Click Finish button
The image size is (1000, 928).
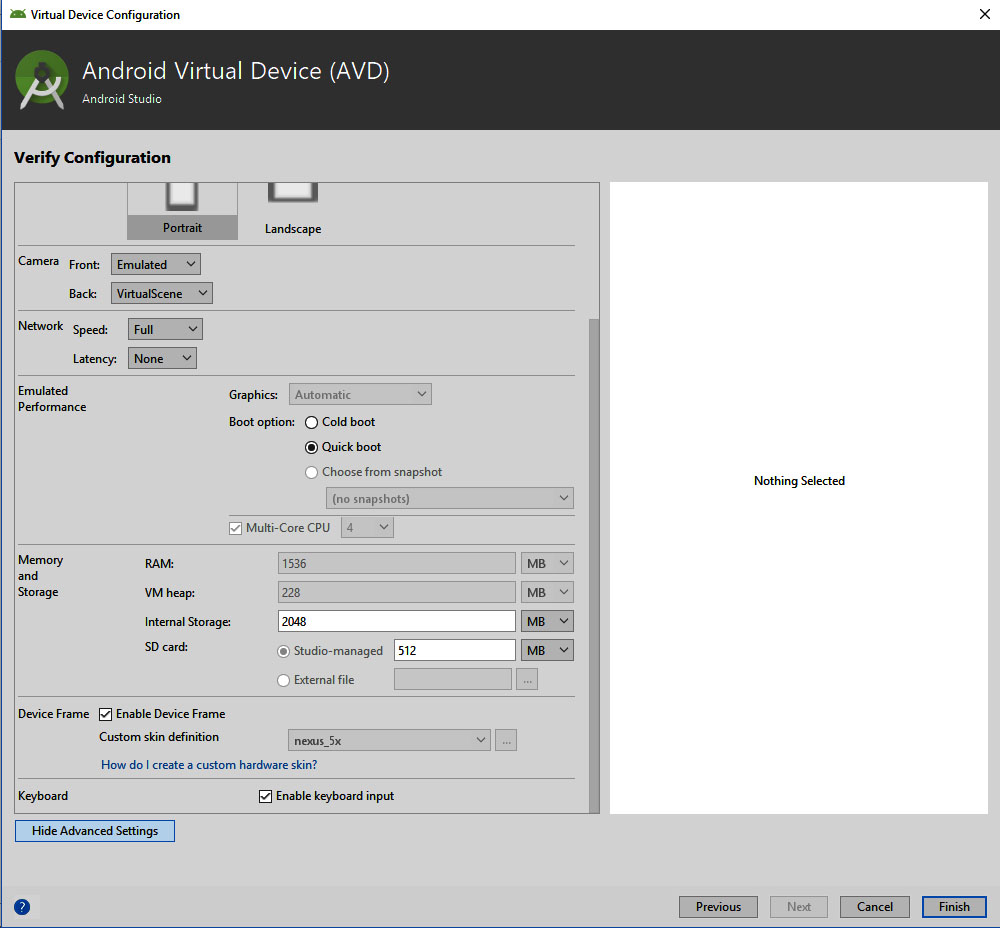click(x=954, y=907)
